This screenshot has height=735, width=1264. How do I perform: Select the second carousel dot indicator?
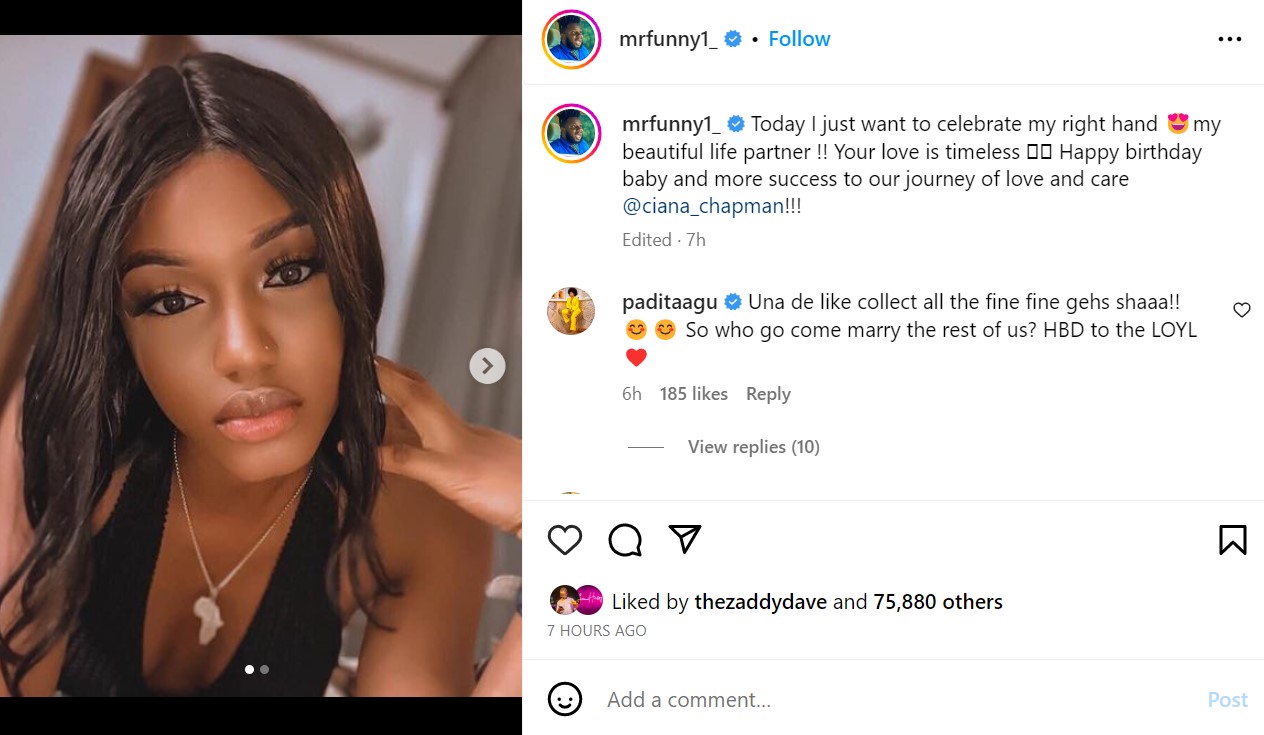coord(264,670)
